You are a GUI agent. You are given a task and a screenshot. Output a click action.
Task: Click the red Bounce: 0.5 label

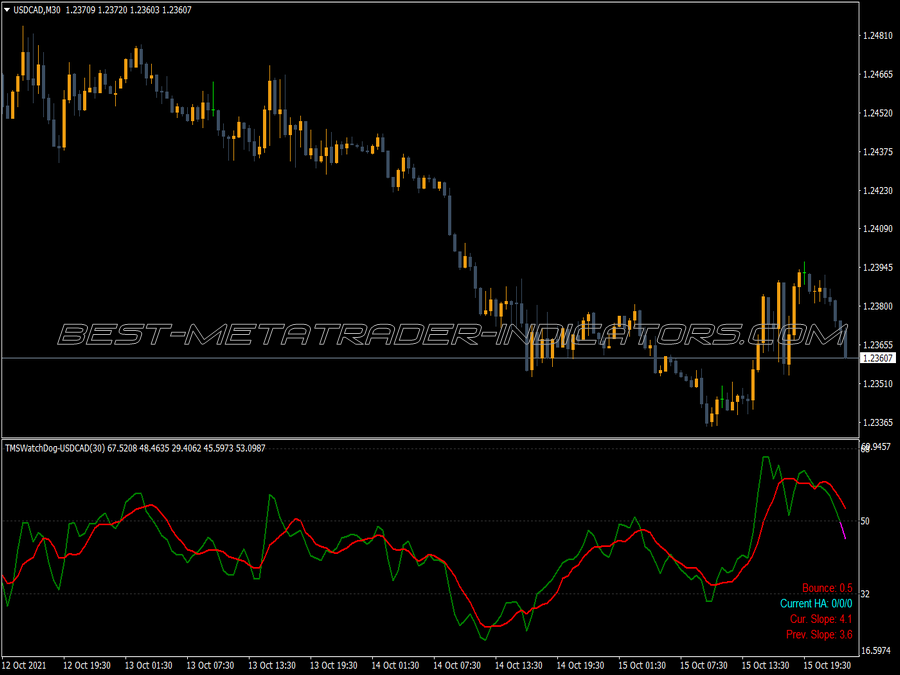click(827, 588)
